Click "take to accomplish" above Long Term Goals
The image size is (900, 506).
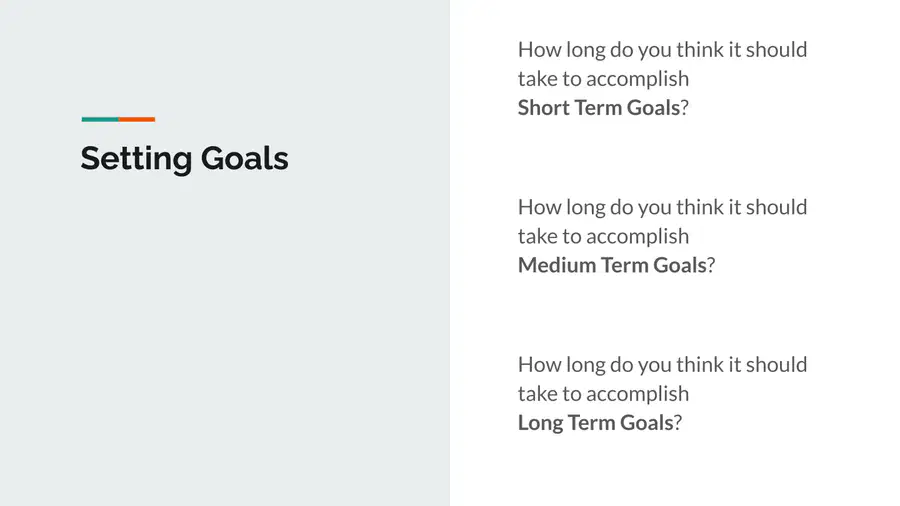[603, 395]
